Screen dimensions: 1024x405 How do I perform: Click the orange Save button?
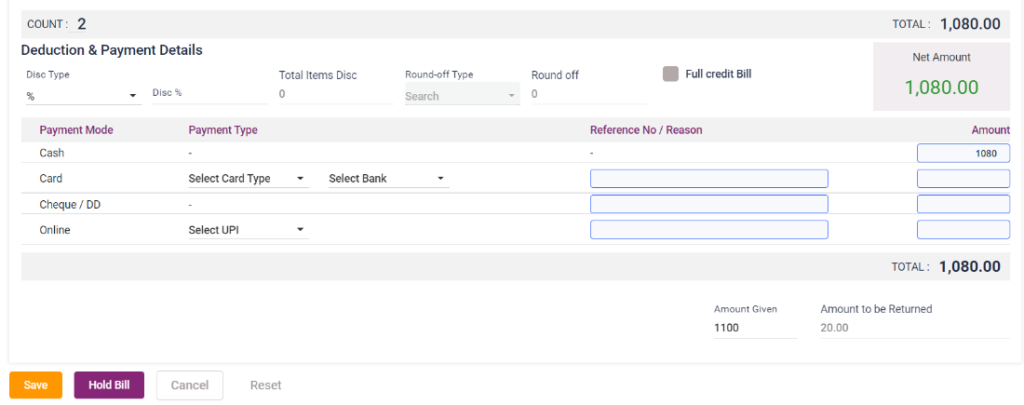pyautogui.click(x=36, y=385)
